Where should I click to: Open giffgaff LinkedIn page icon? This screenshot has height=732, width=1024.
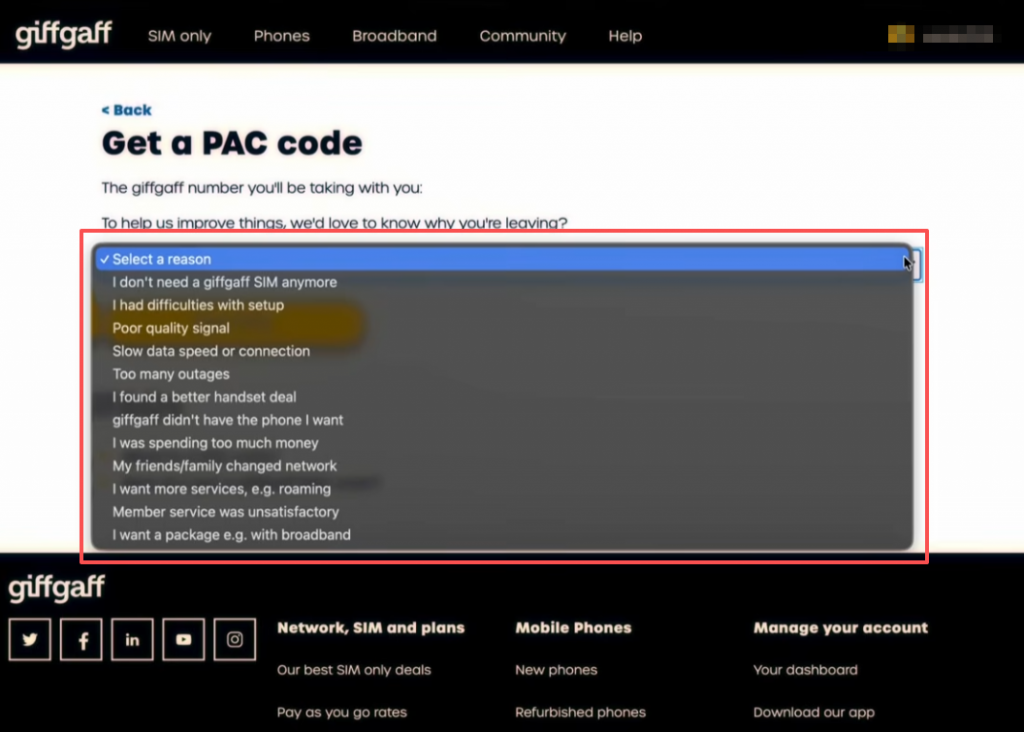(133, 639)
